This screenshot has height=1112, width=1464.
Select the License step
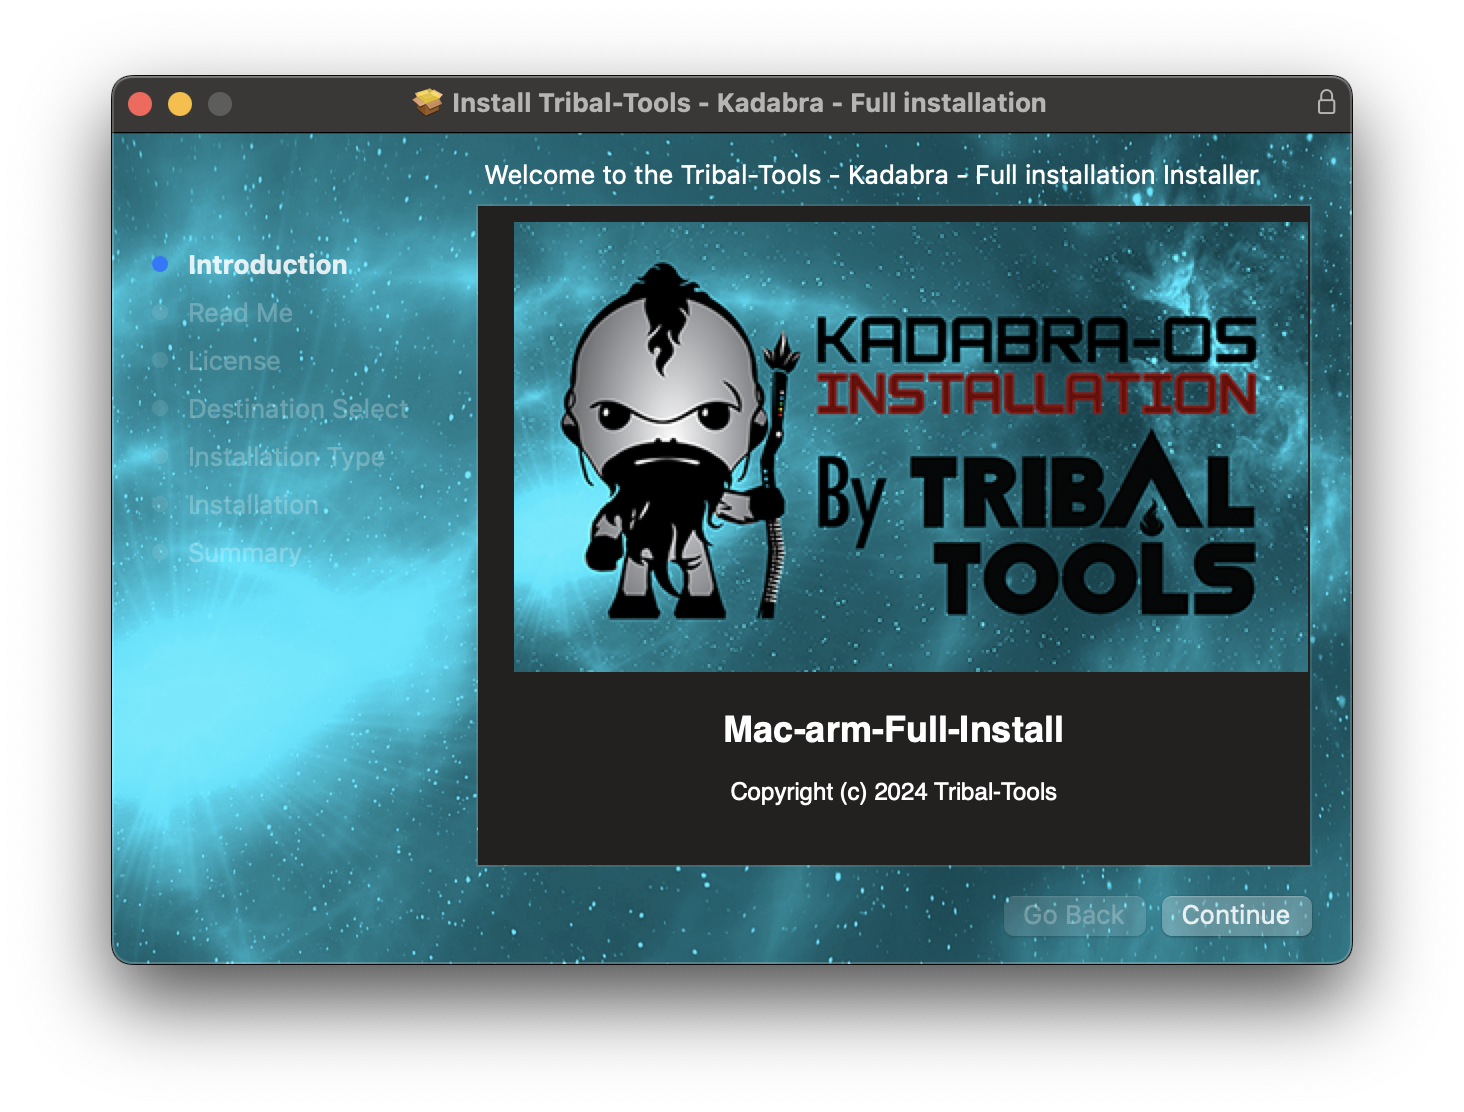[234, 361]
